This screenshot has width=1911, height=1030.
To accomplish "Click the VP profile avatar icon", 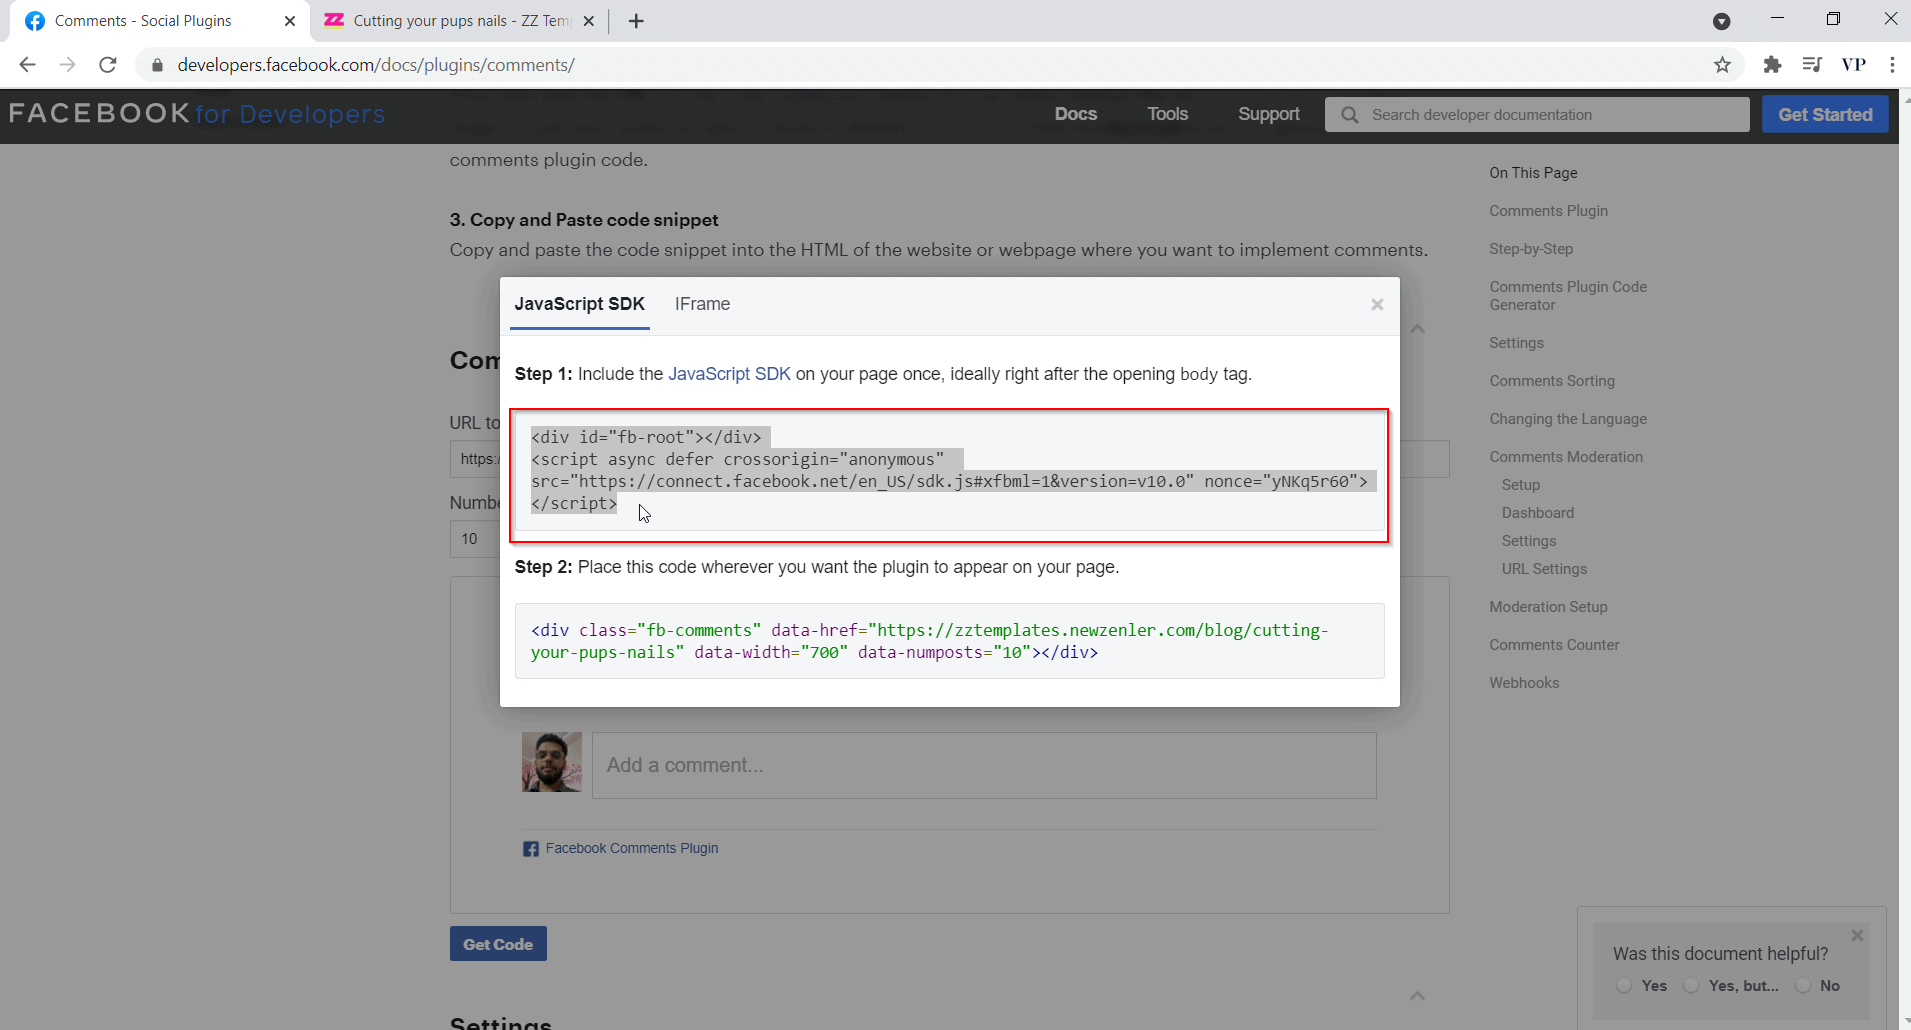I will (1854, 64).
